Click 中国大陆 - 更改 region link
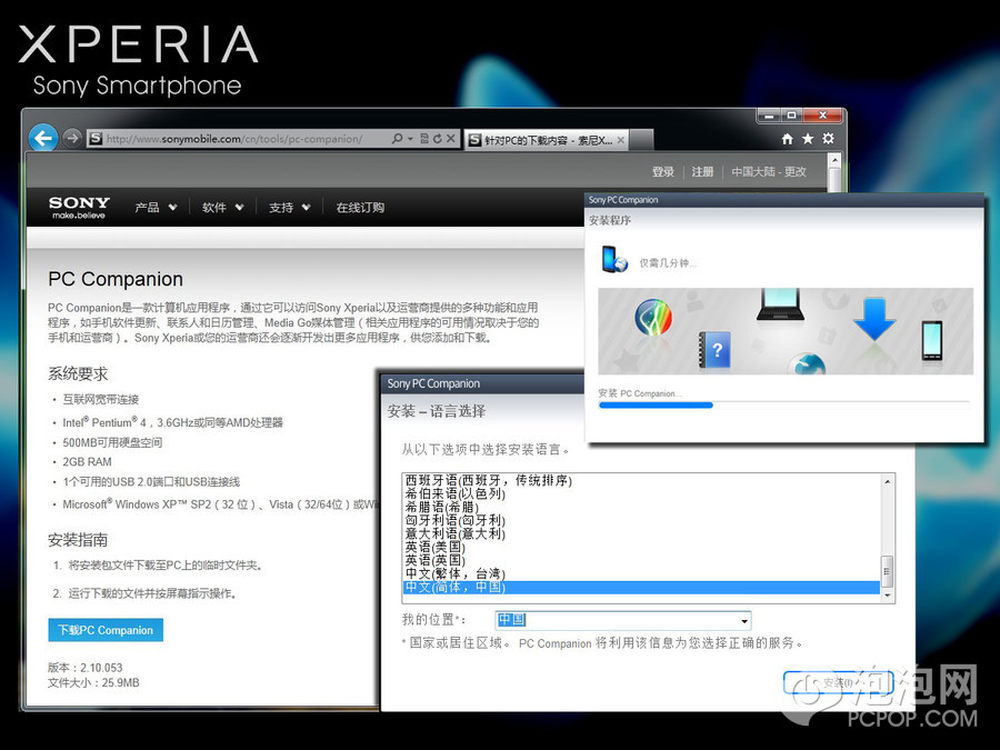1000x750 pixels. pos(768,172)
